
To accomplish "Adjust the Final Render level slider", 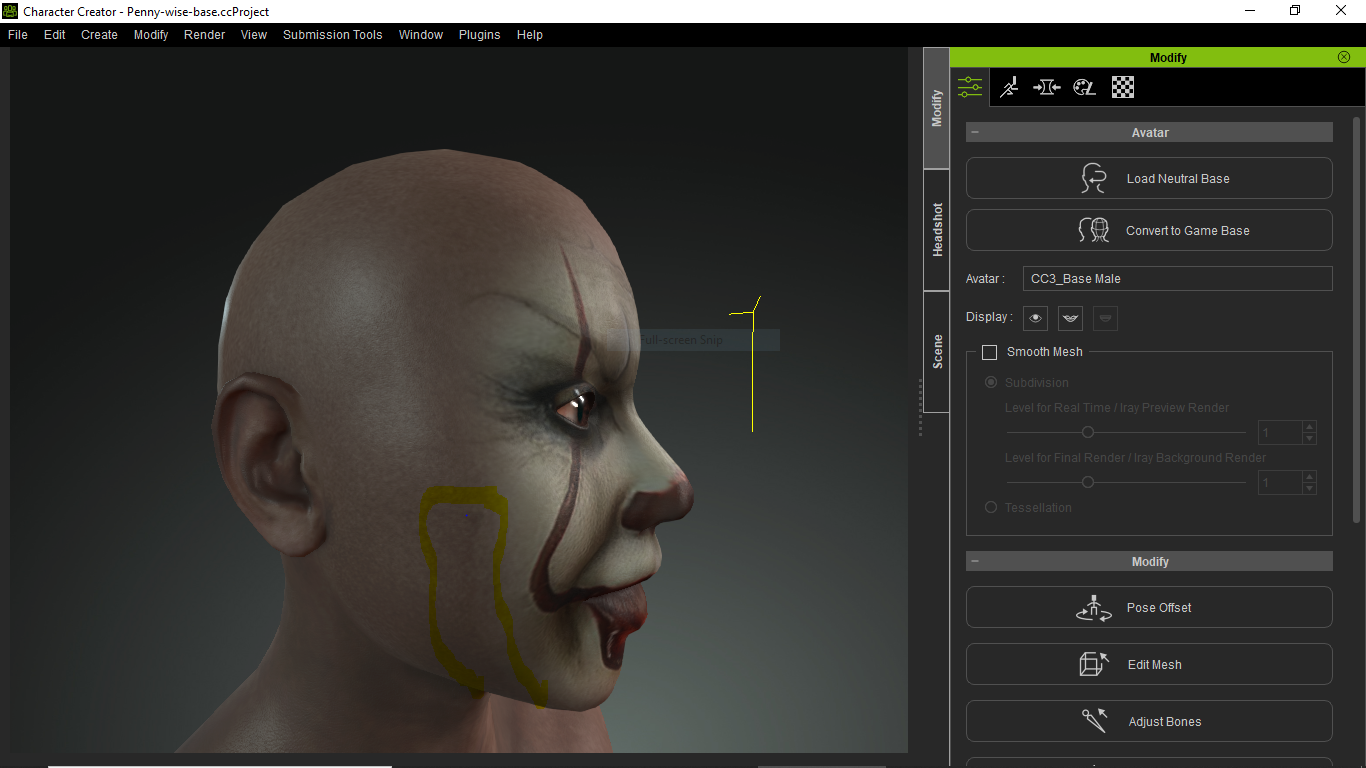I will [x=1088, y=482].
